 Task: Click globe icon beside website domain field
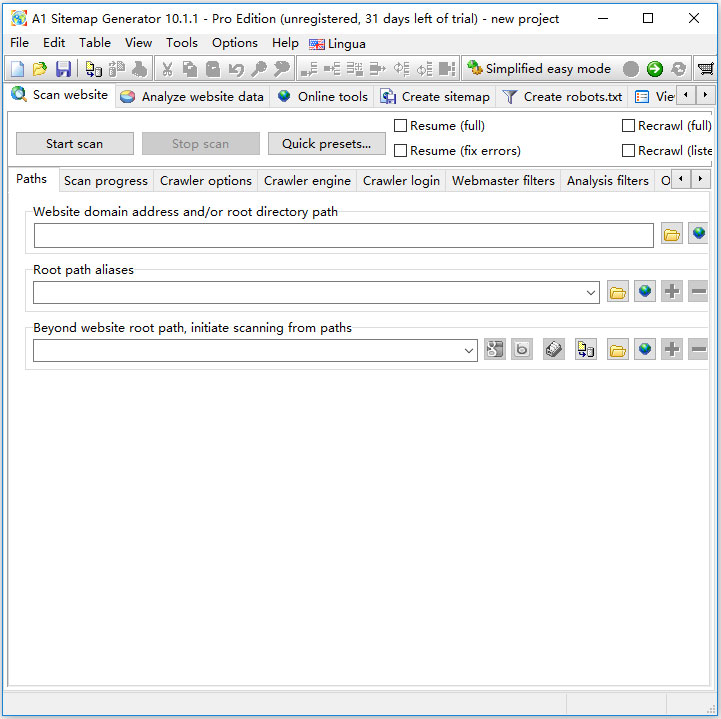(x=698, y=234)
